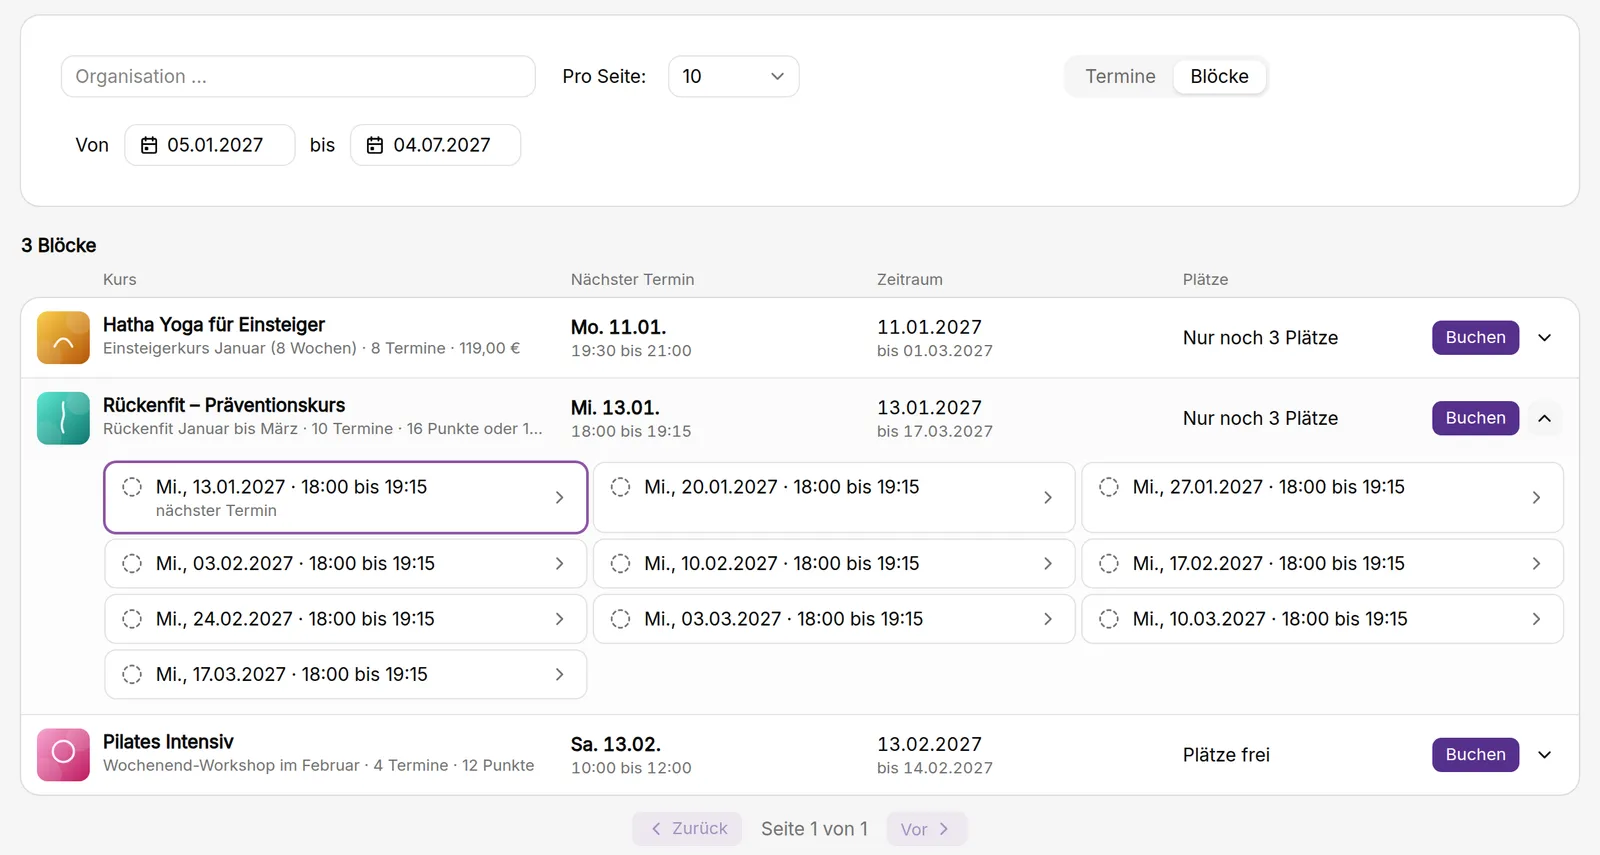Open arrow of Mi., 17.03.2027 session card

point(559,675)
